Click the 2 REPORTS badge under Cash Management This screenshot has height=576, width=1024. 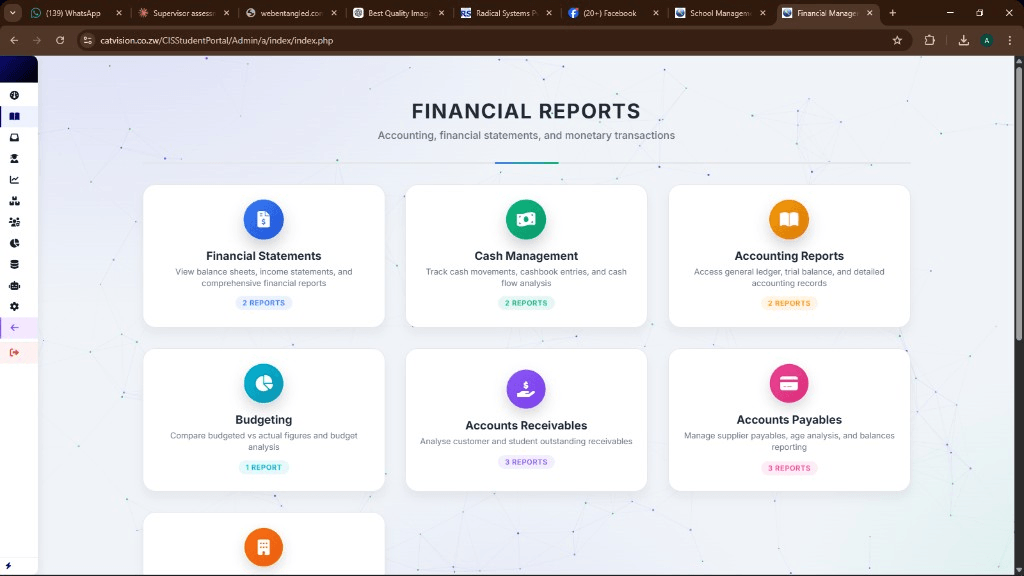point(526,303)
